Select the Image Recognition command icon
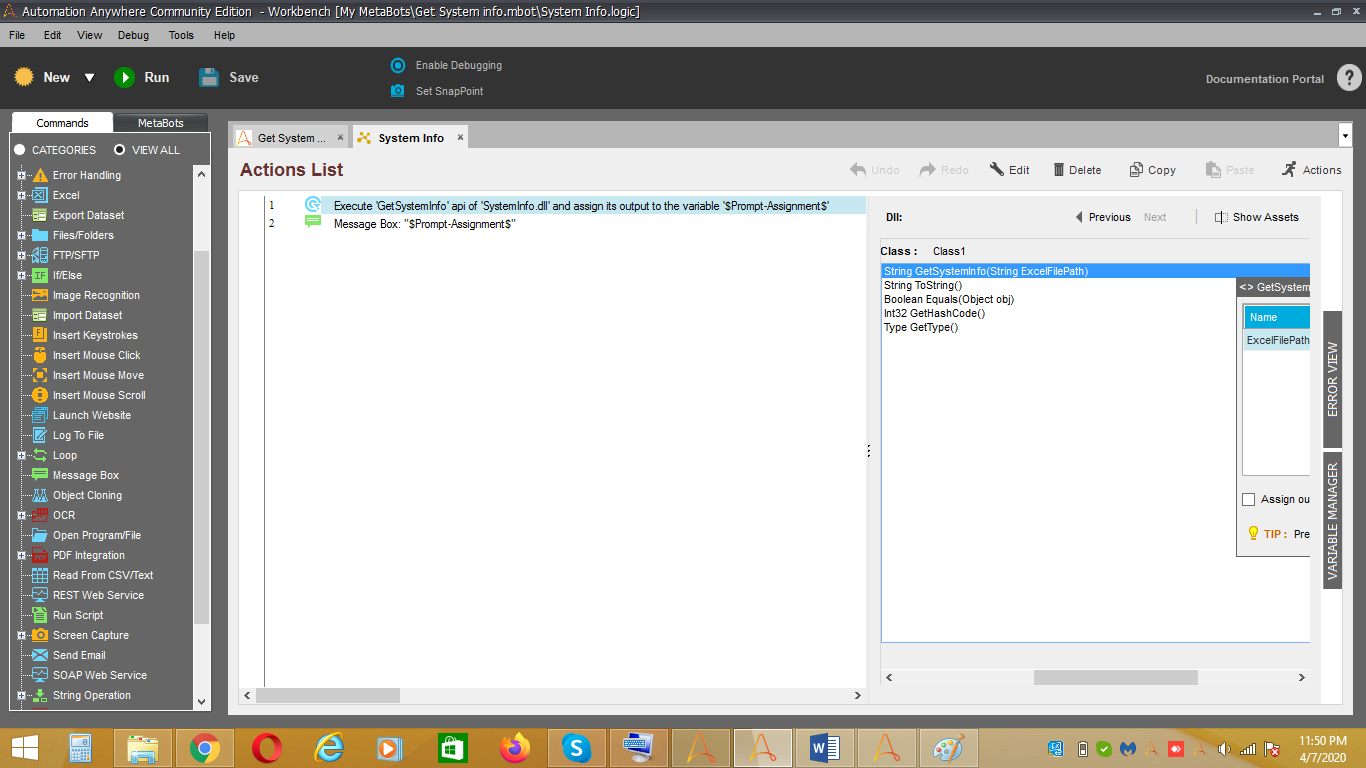Image resolution: width=1366 pixels, height=768 pixels. 40,295
